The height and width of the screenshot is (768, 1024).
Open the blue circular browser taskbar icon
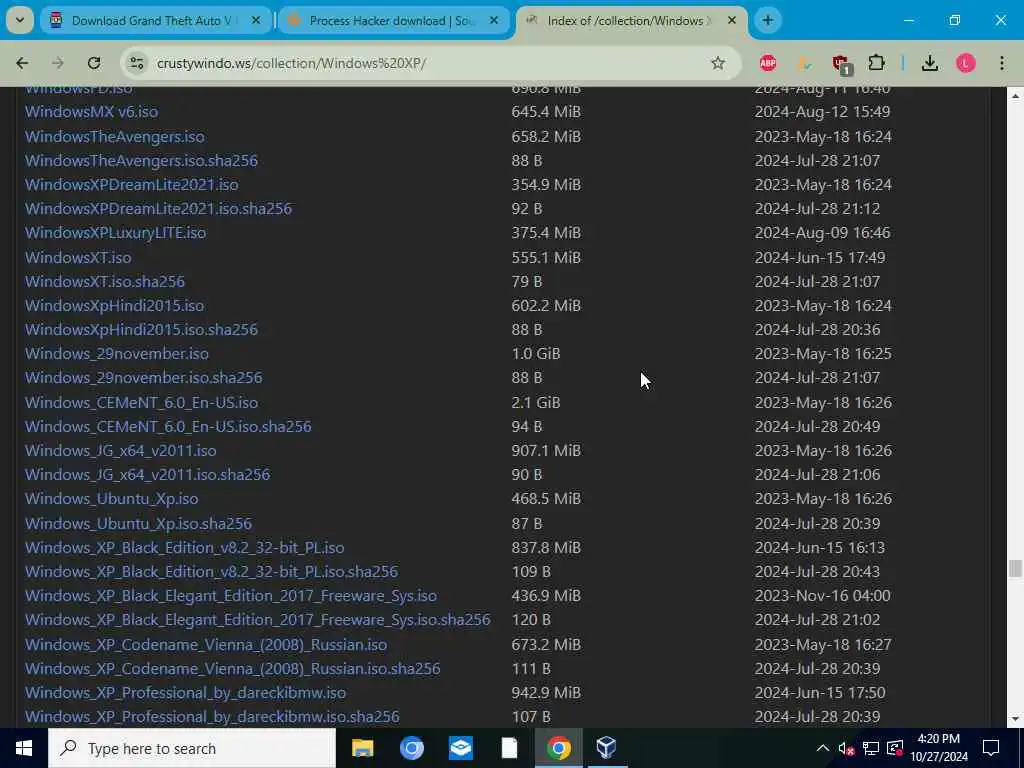[411, 748]
